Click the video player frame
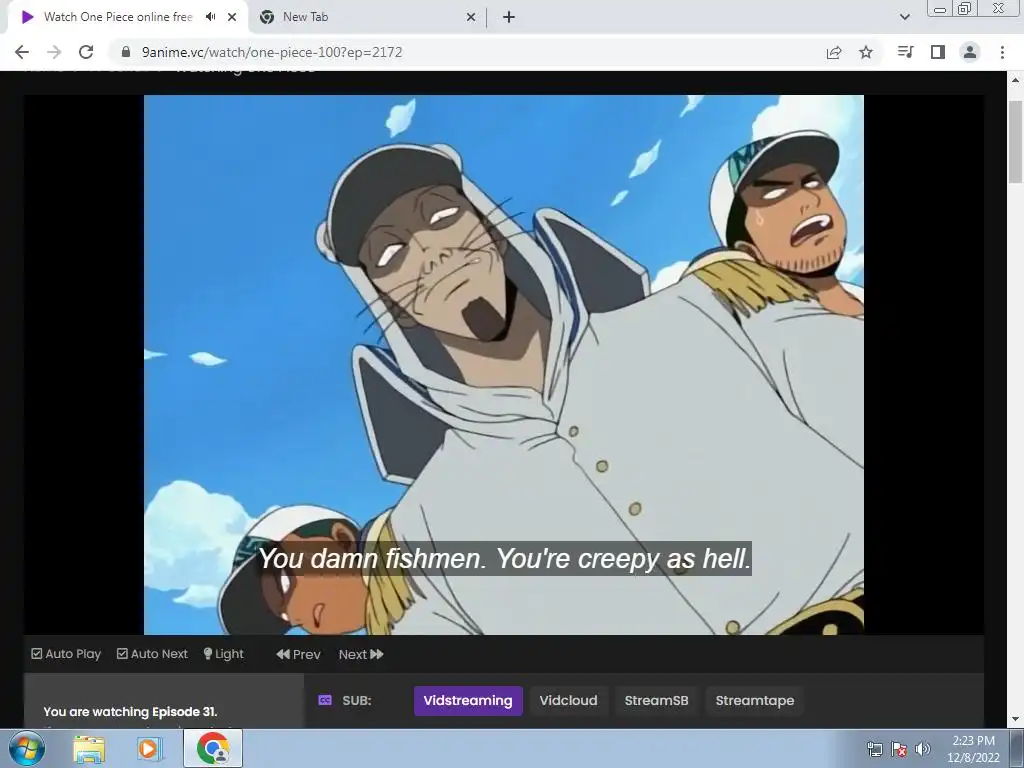This screenshot has width=1024, height=768. [x=504, y=364]
